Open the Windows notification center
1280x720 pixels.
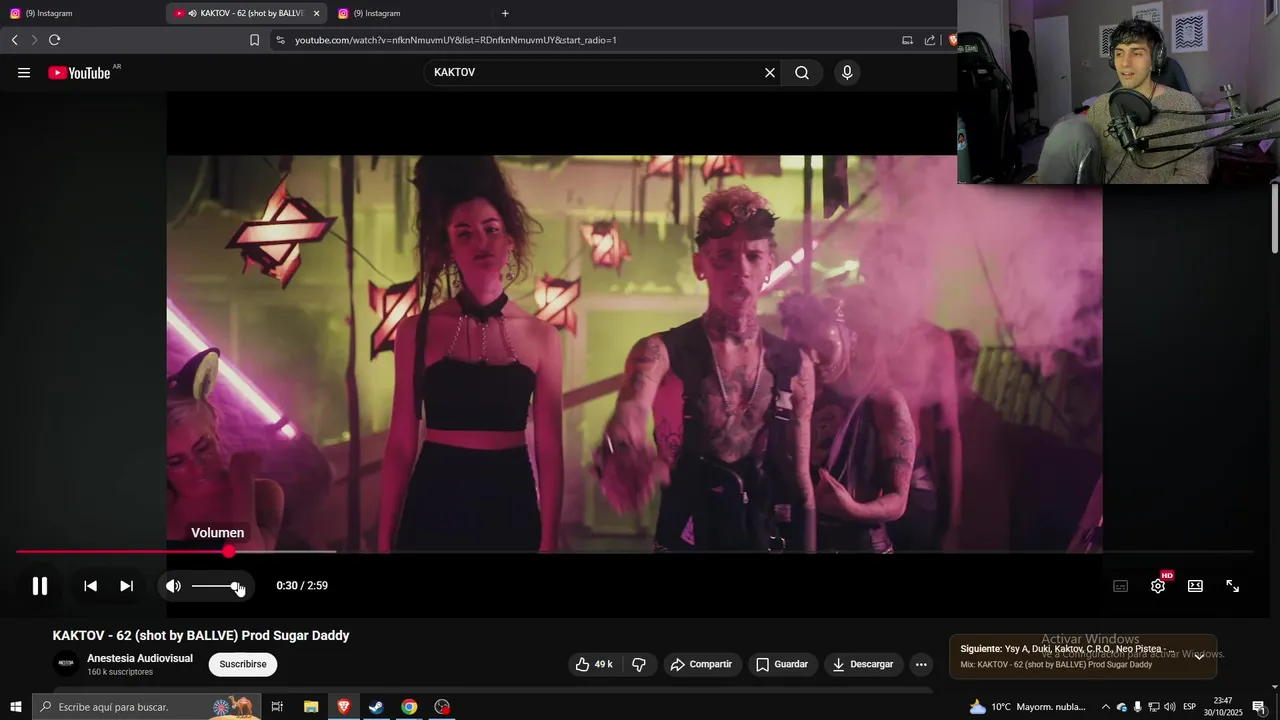click(x=1259, y=707)
